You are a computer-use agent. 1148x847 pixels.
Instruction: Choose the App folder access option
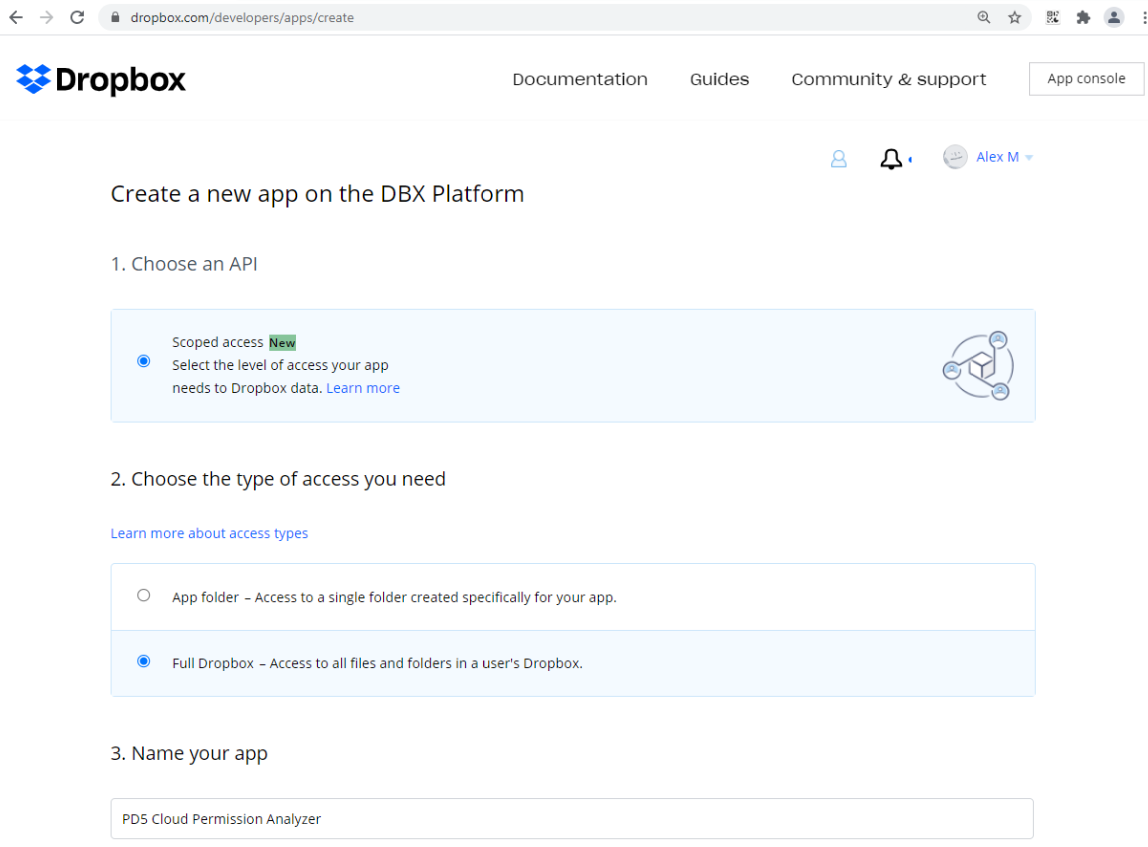click(143, 594)
